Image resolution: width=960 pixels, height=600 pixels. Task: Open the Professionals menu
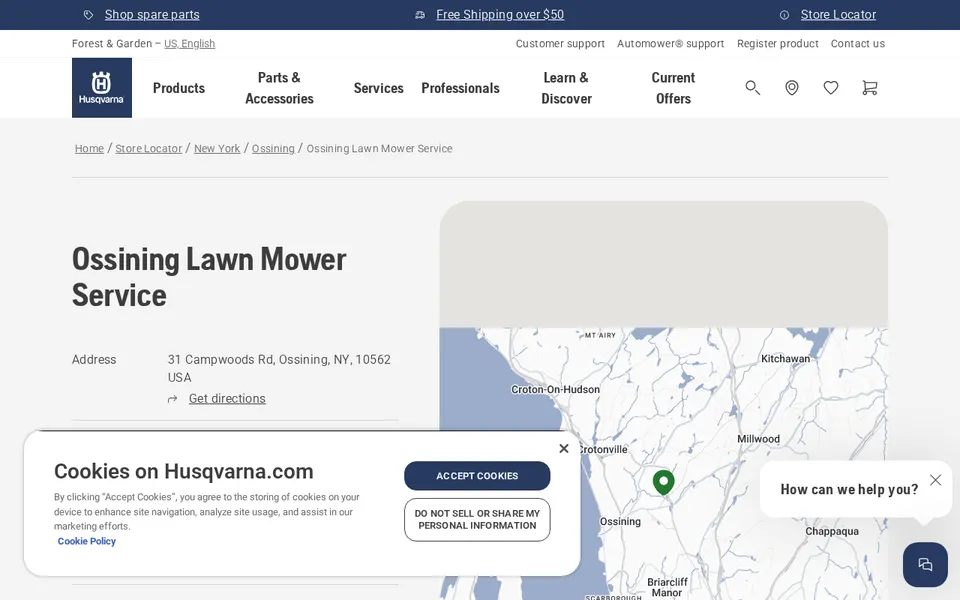point(460,88)
